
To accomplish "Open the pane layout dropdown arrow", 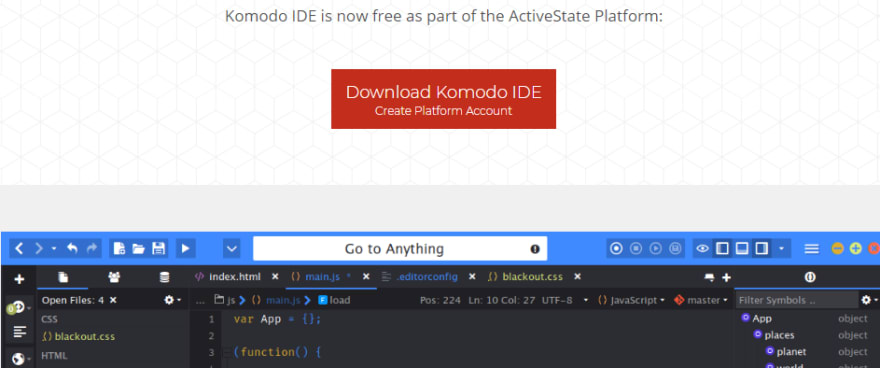I will pyautogui.click(x=781, y=249).
